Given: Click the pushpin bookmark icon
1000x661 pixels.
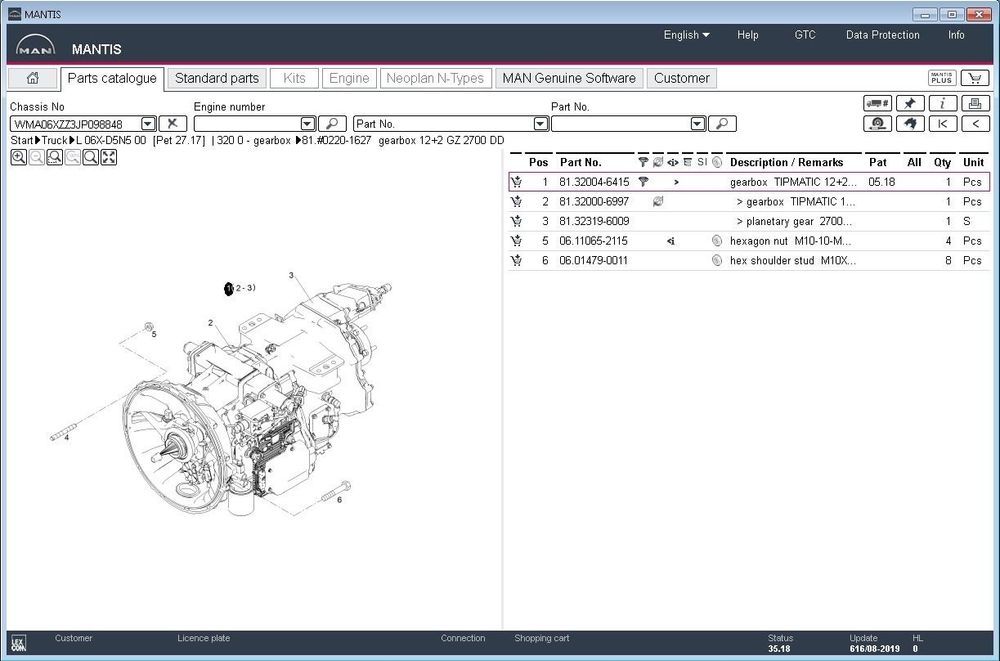Looking at the screenshot, I should 910,103.
